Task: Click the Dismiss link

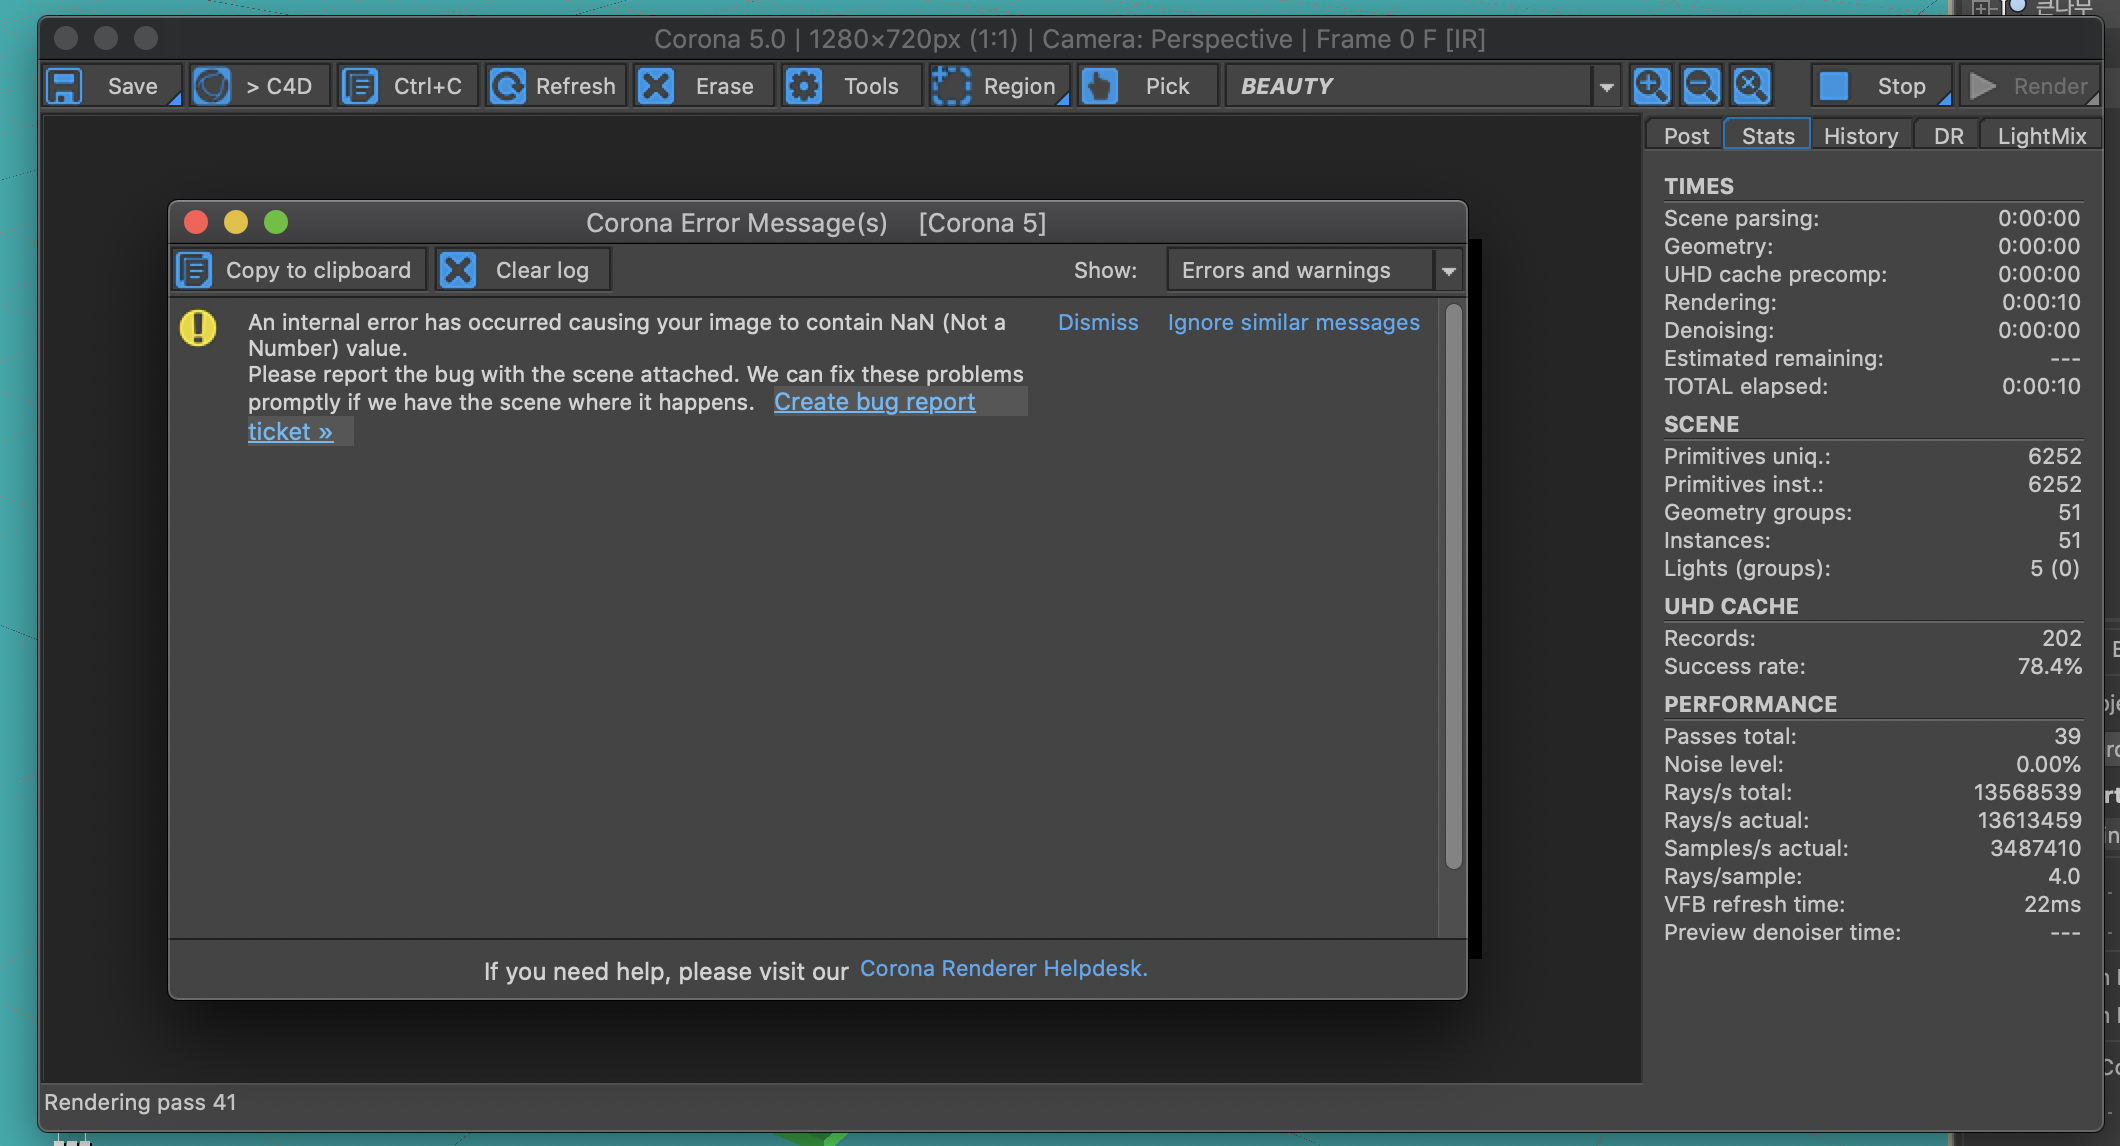Action: click(x=1098, y=322)
